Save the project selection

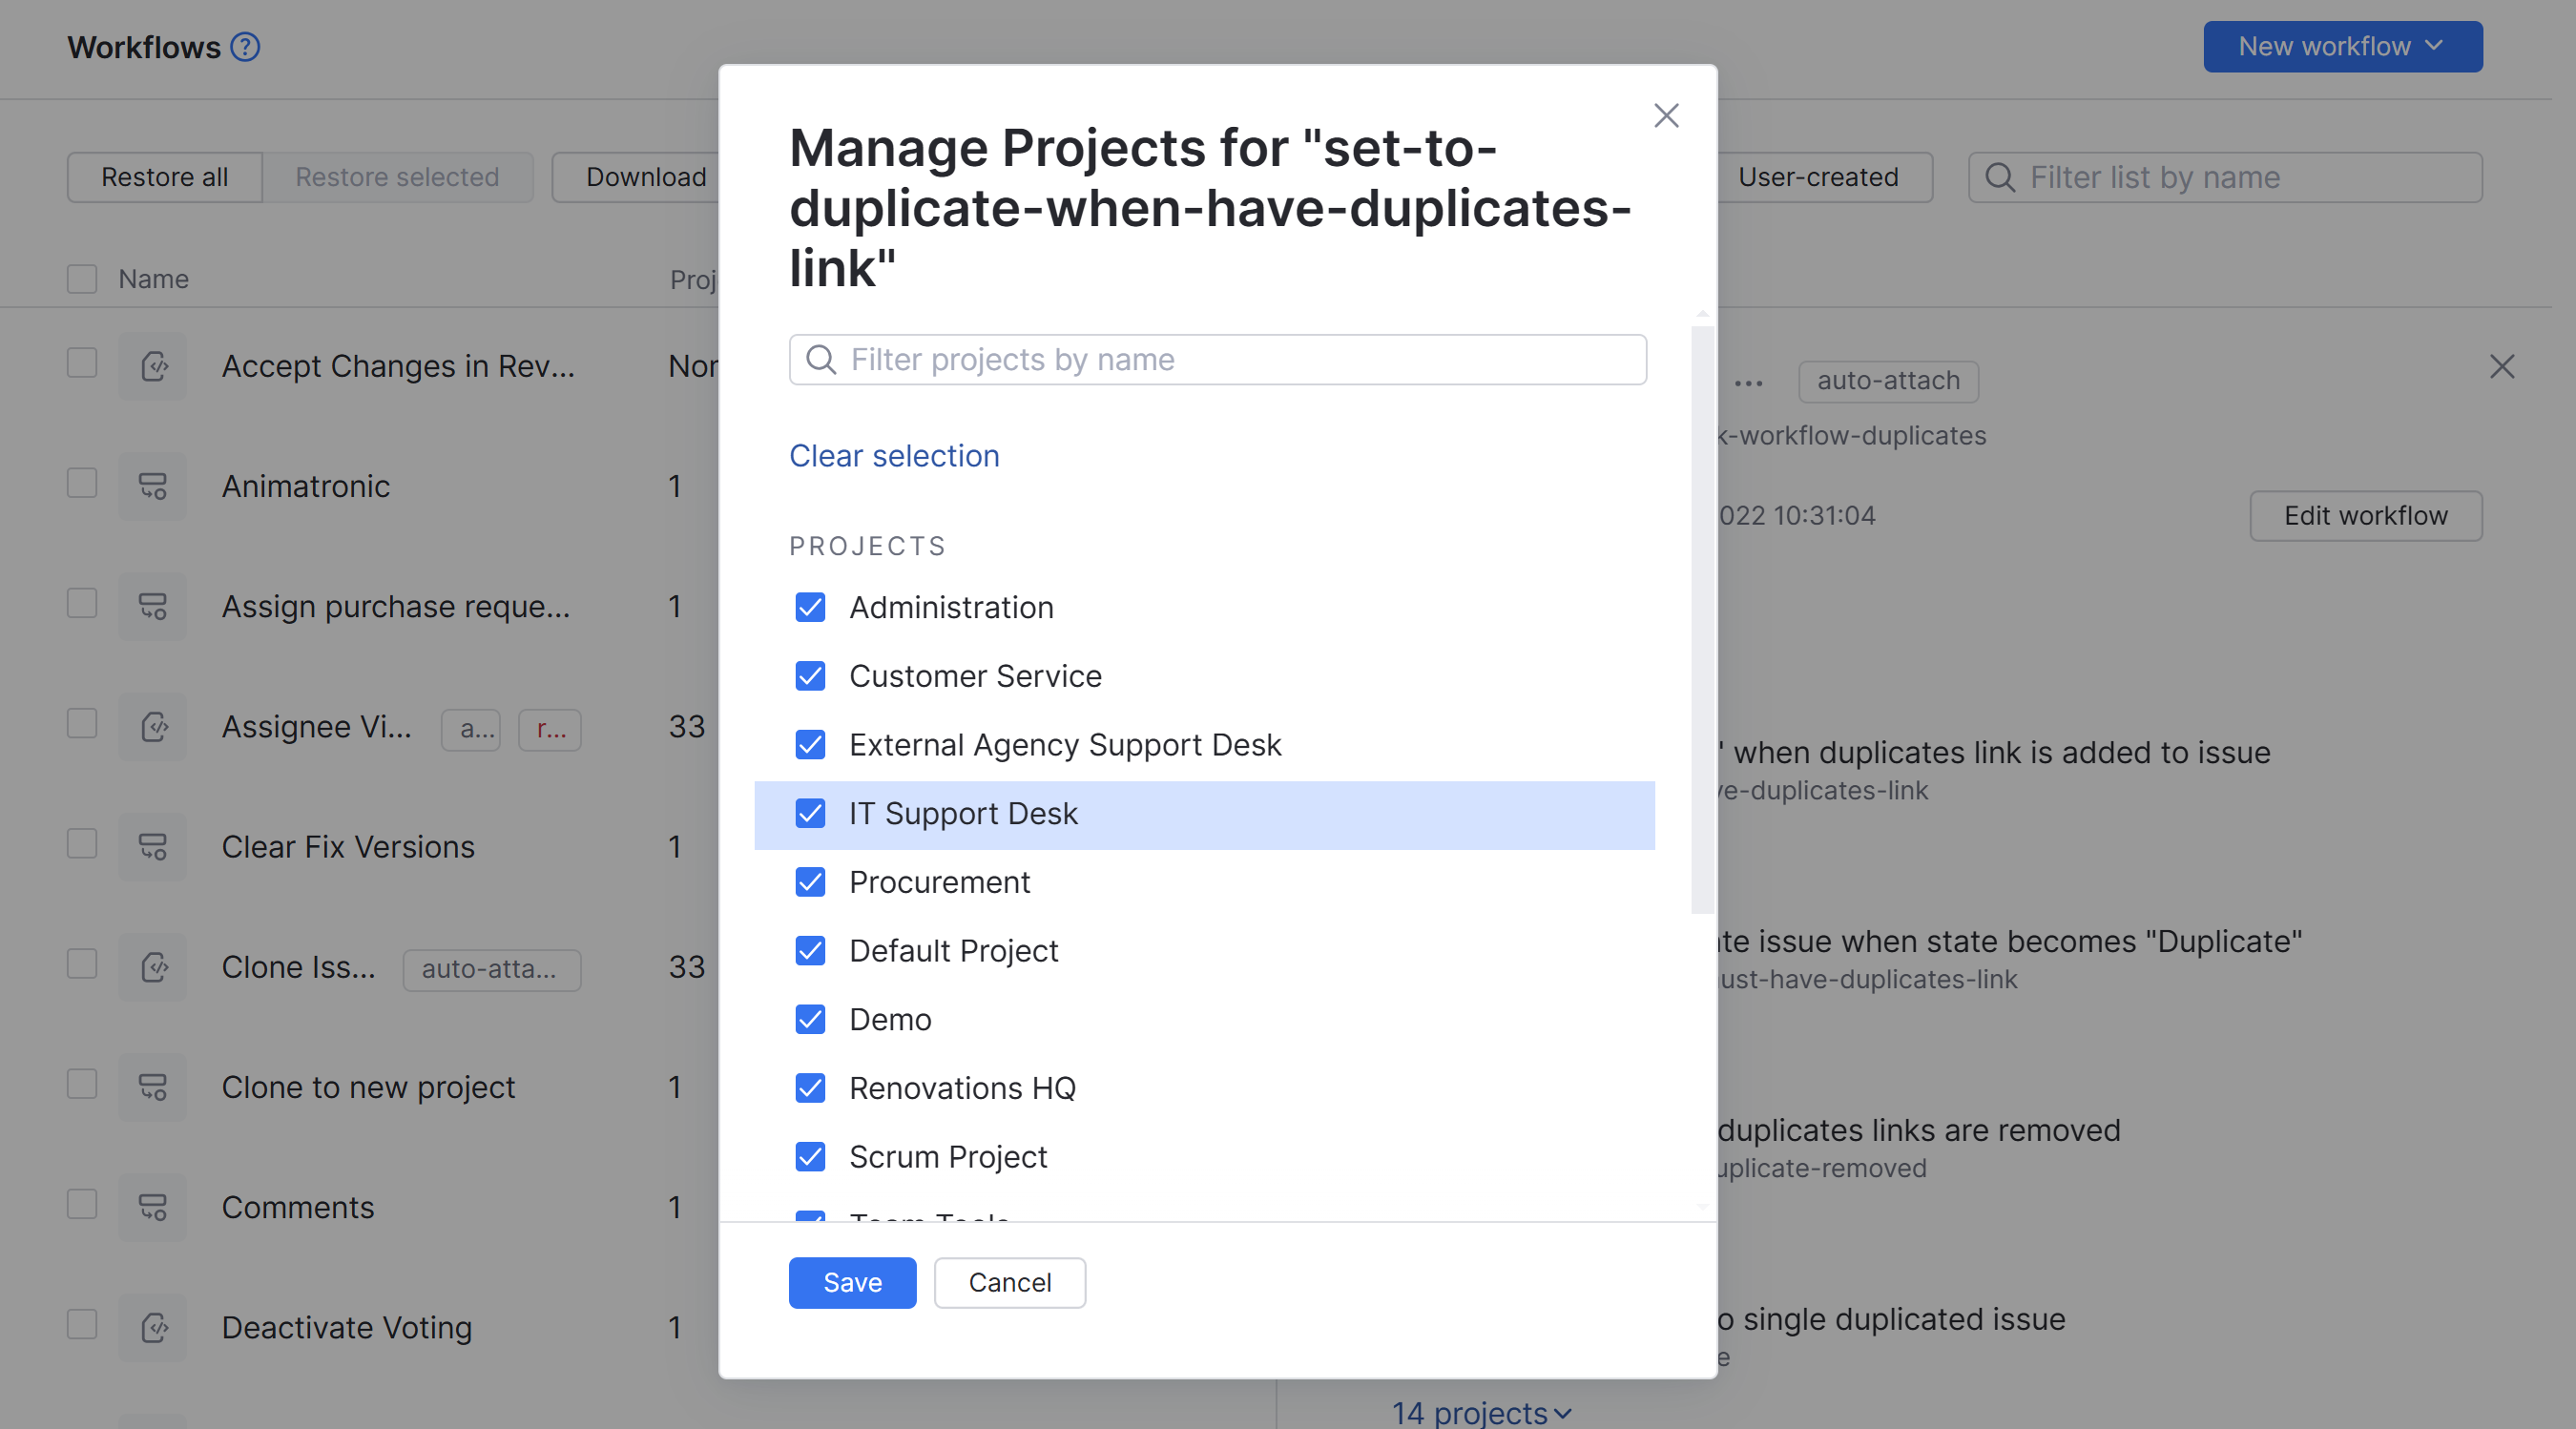point(851,1282)
